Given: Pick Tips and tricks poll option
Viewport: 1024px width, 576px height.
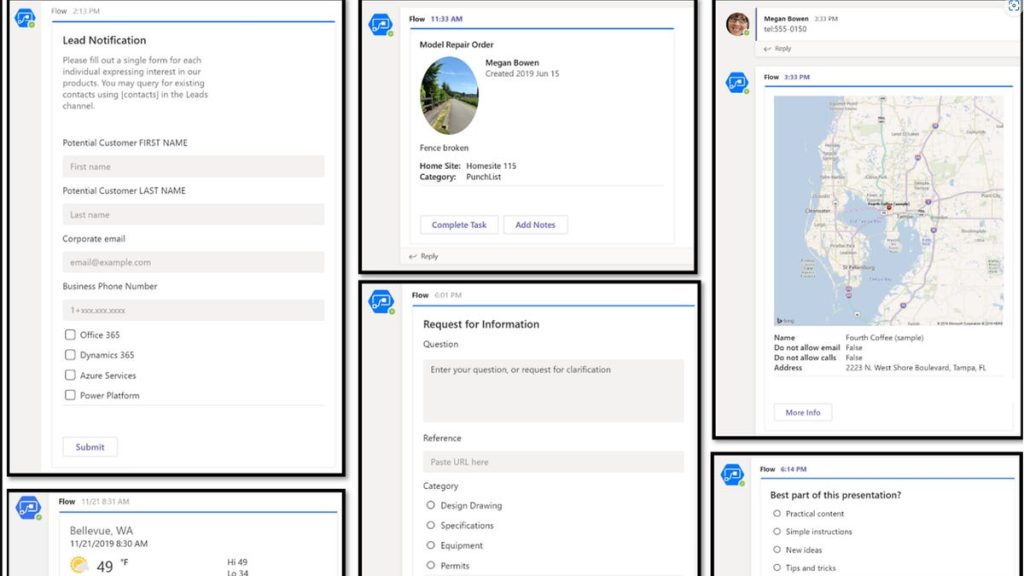Looking at the screenshot, I should click(776, 568).
